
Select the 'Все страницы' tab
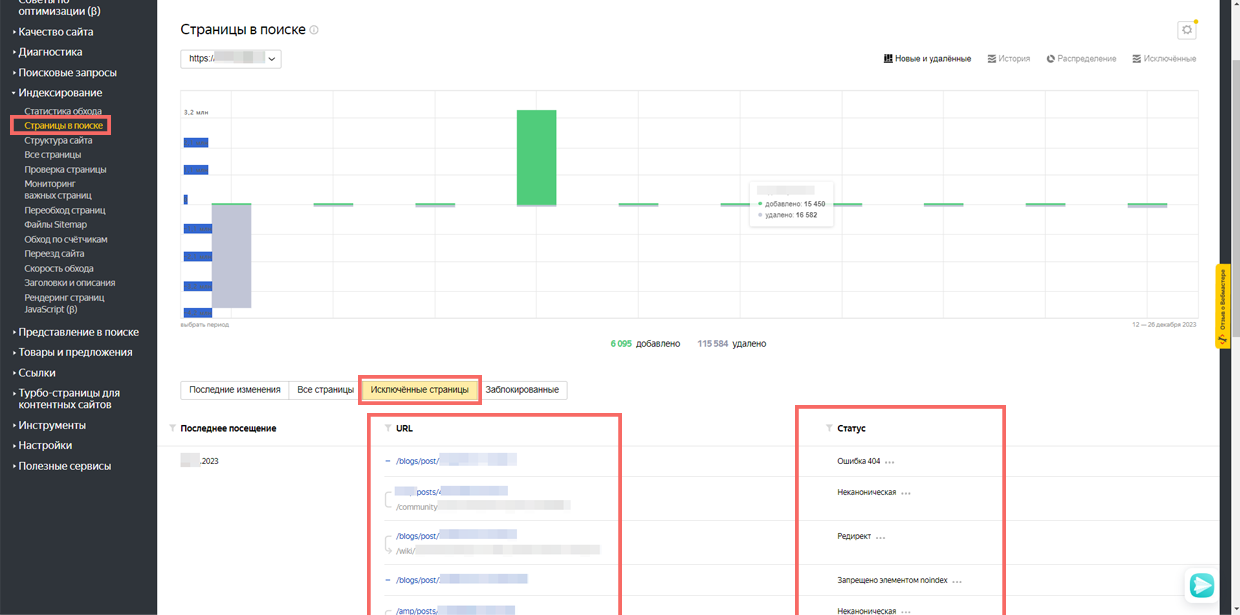(x=325, y=389)
